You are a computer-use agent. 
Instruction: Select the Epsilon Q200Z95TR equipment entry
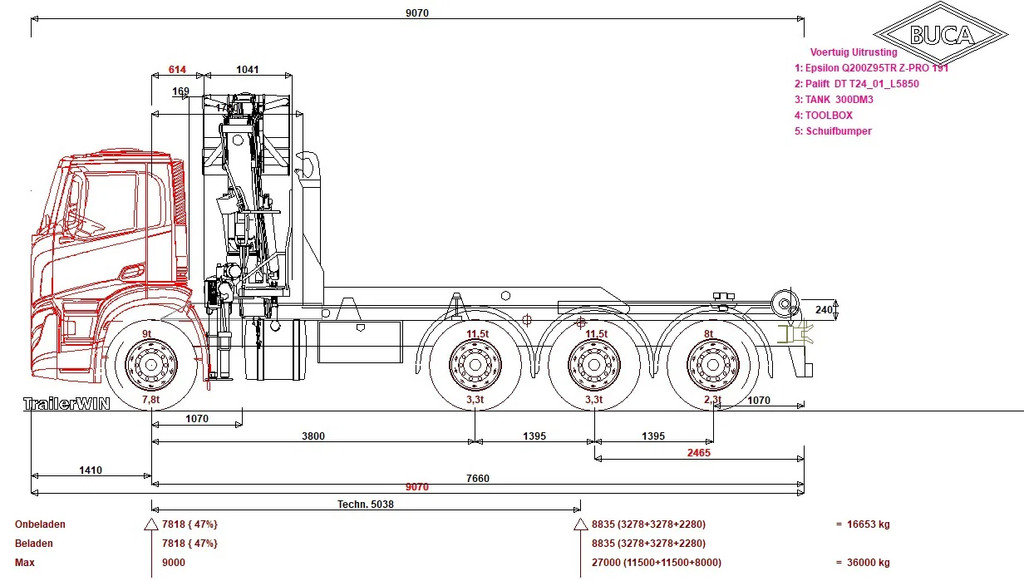(871, 68)
